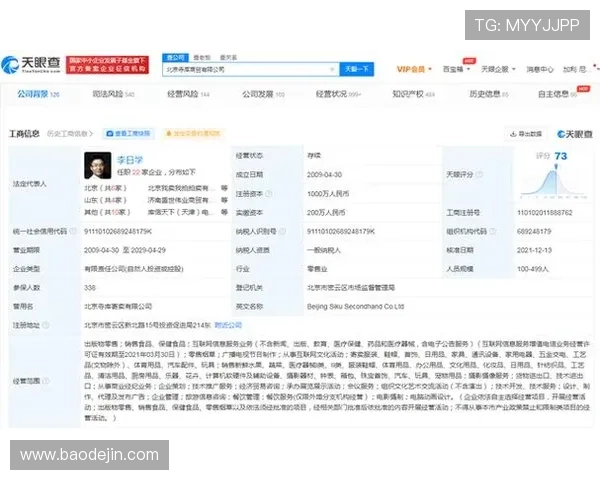The height and width of the screenshot is (480, 600).
Task: Clear the search box with the X icon
Action: pos(332,69)
